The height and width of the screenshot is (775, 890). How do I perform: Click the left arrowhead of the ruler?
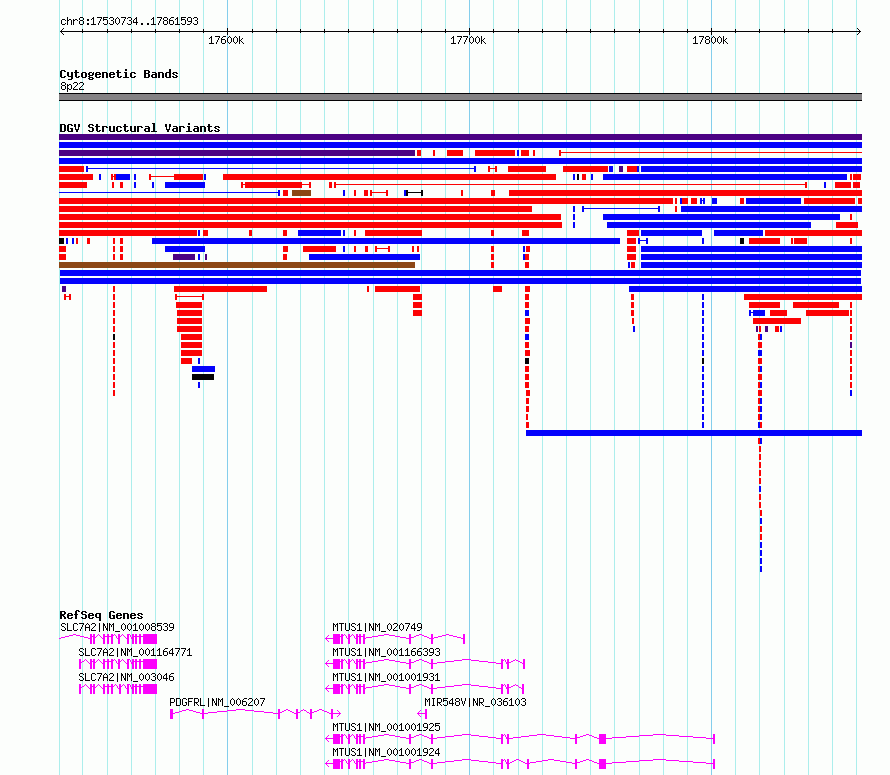[62, 32]
